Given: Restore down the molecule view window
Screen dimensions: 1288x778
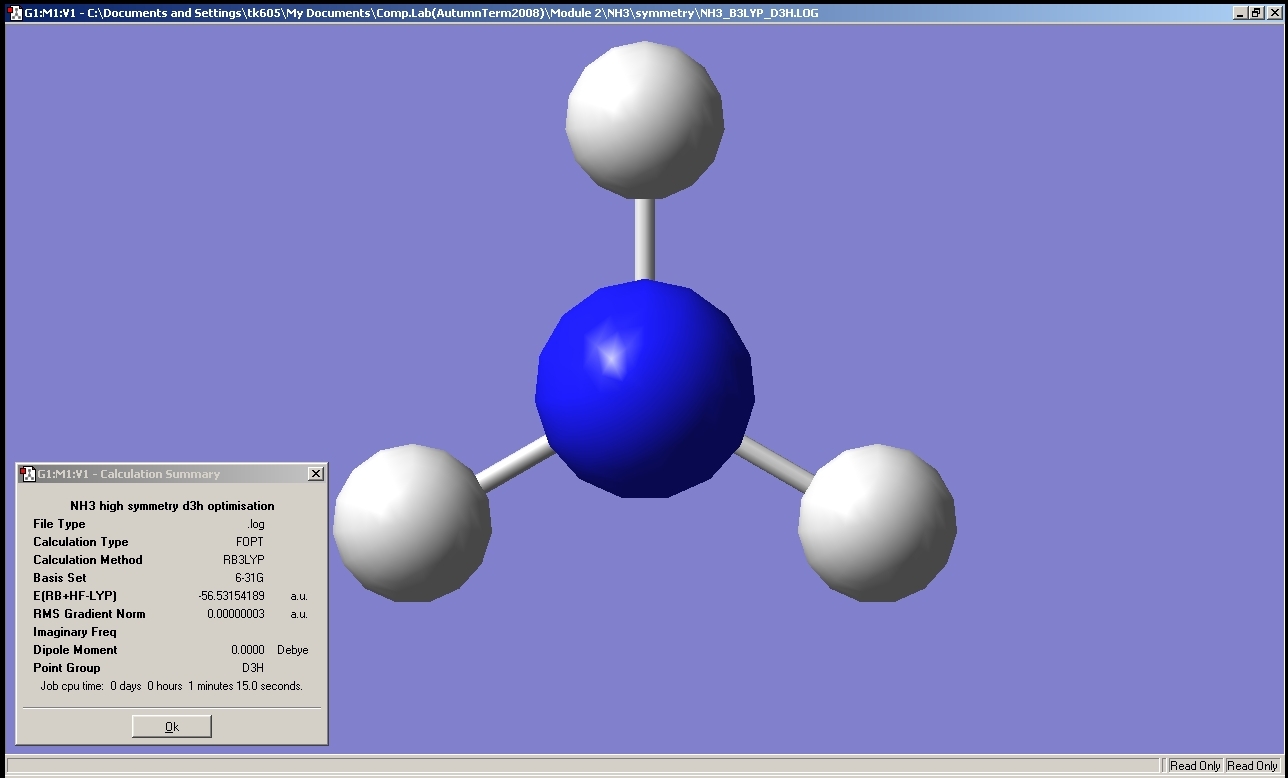Looking at the screenshot, I should [1256, 13].
